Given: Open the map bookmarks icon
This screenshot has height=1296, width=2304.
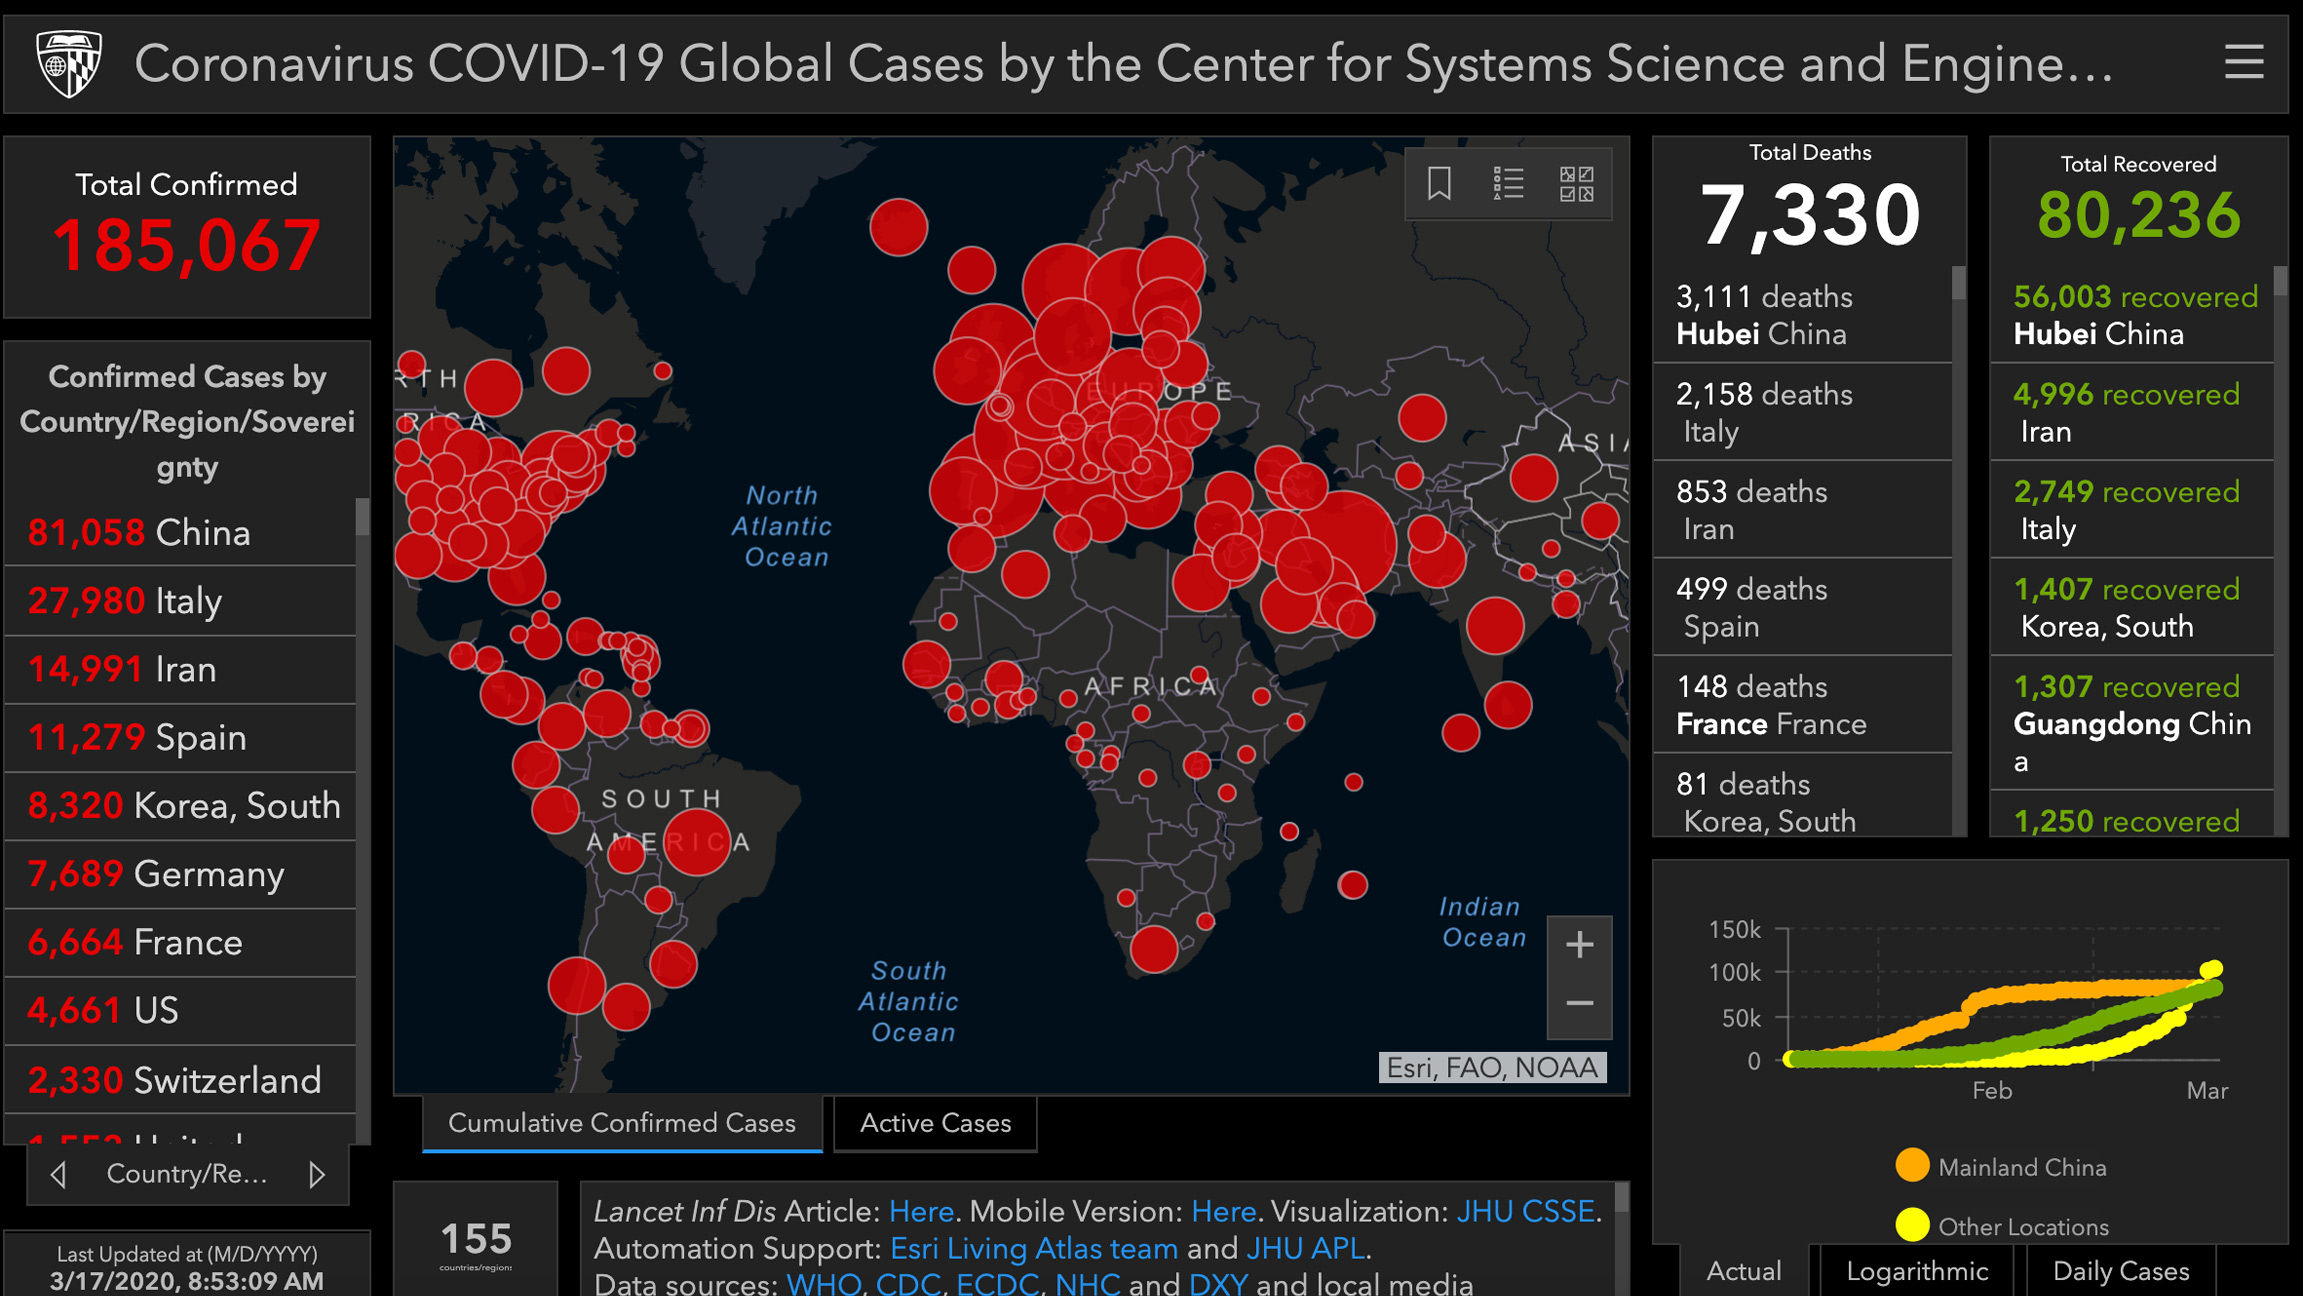Looking at the screenshot, I should tap(1439, 183).
